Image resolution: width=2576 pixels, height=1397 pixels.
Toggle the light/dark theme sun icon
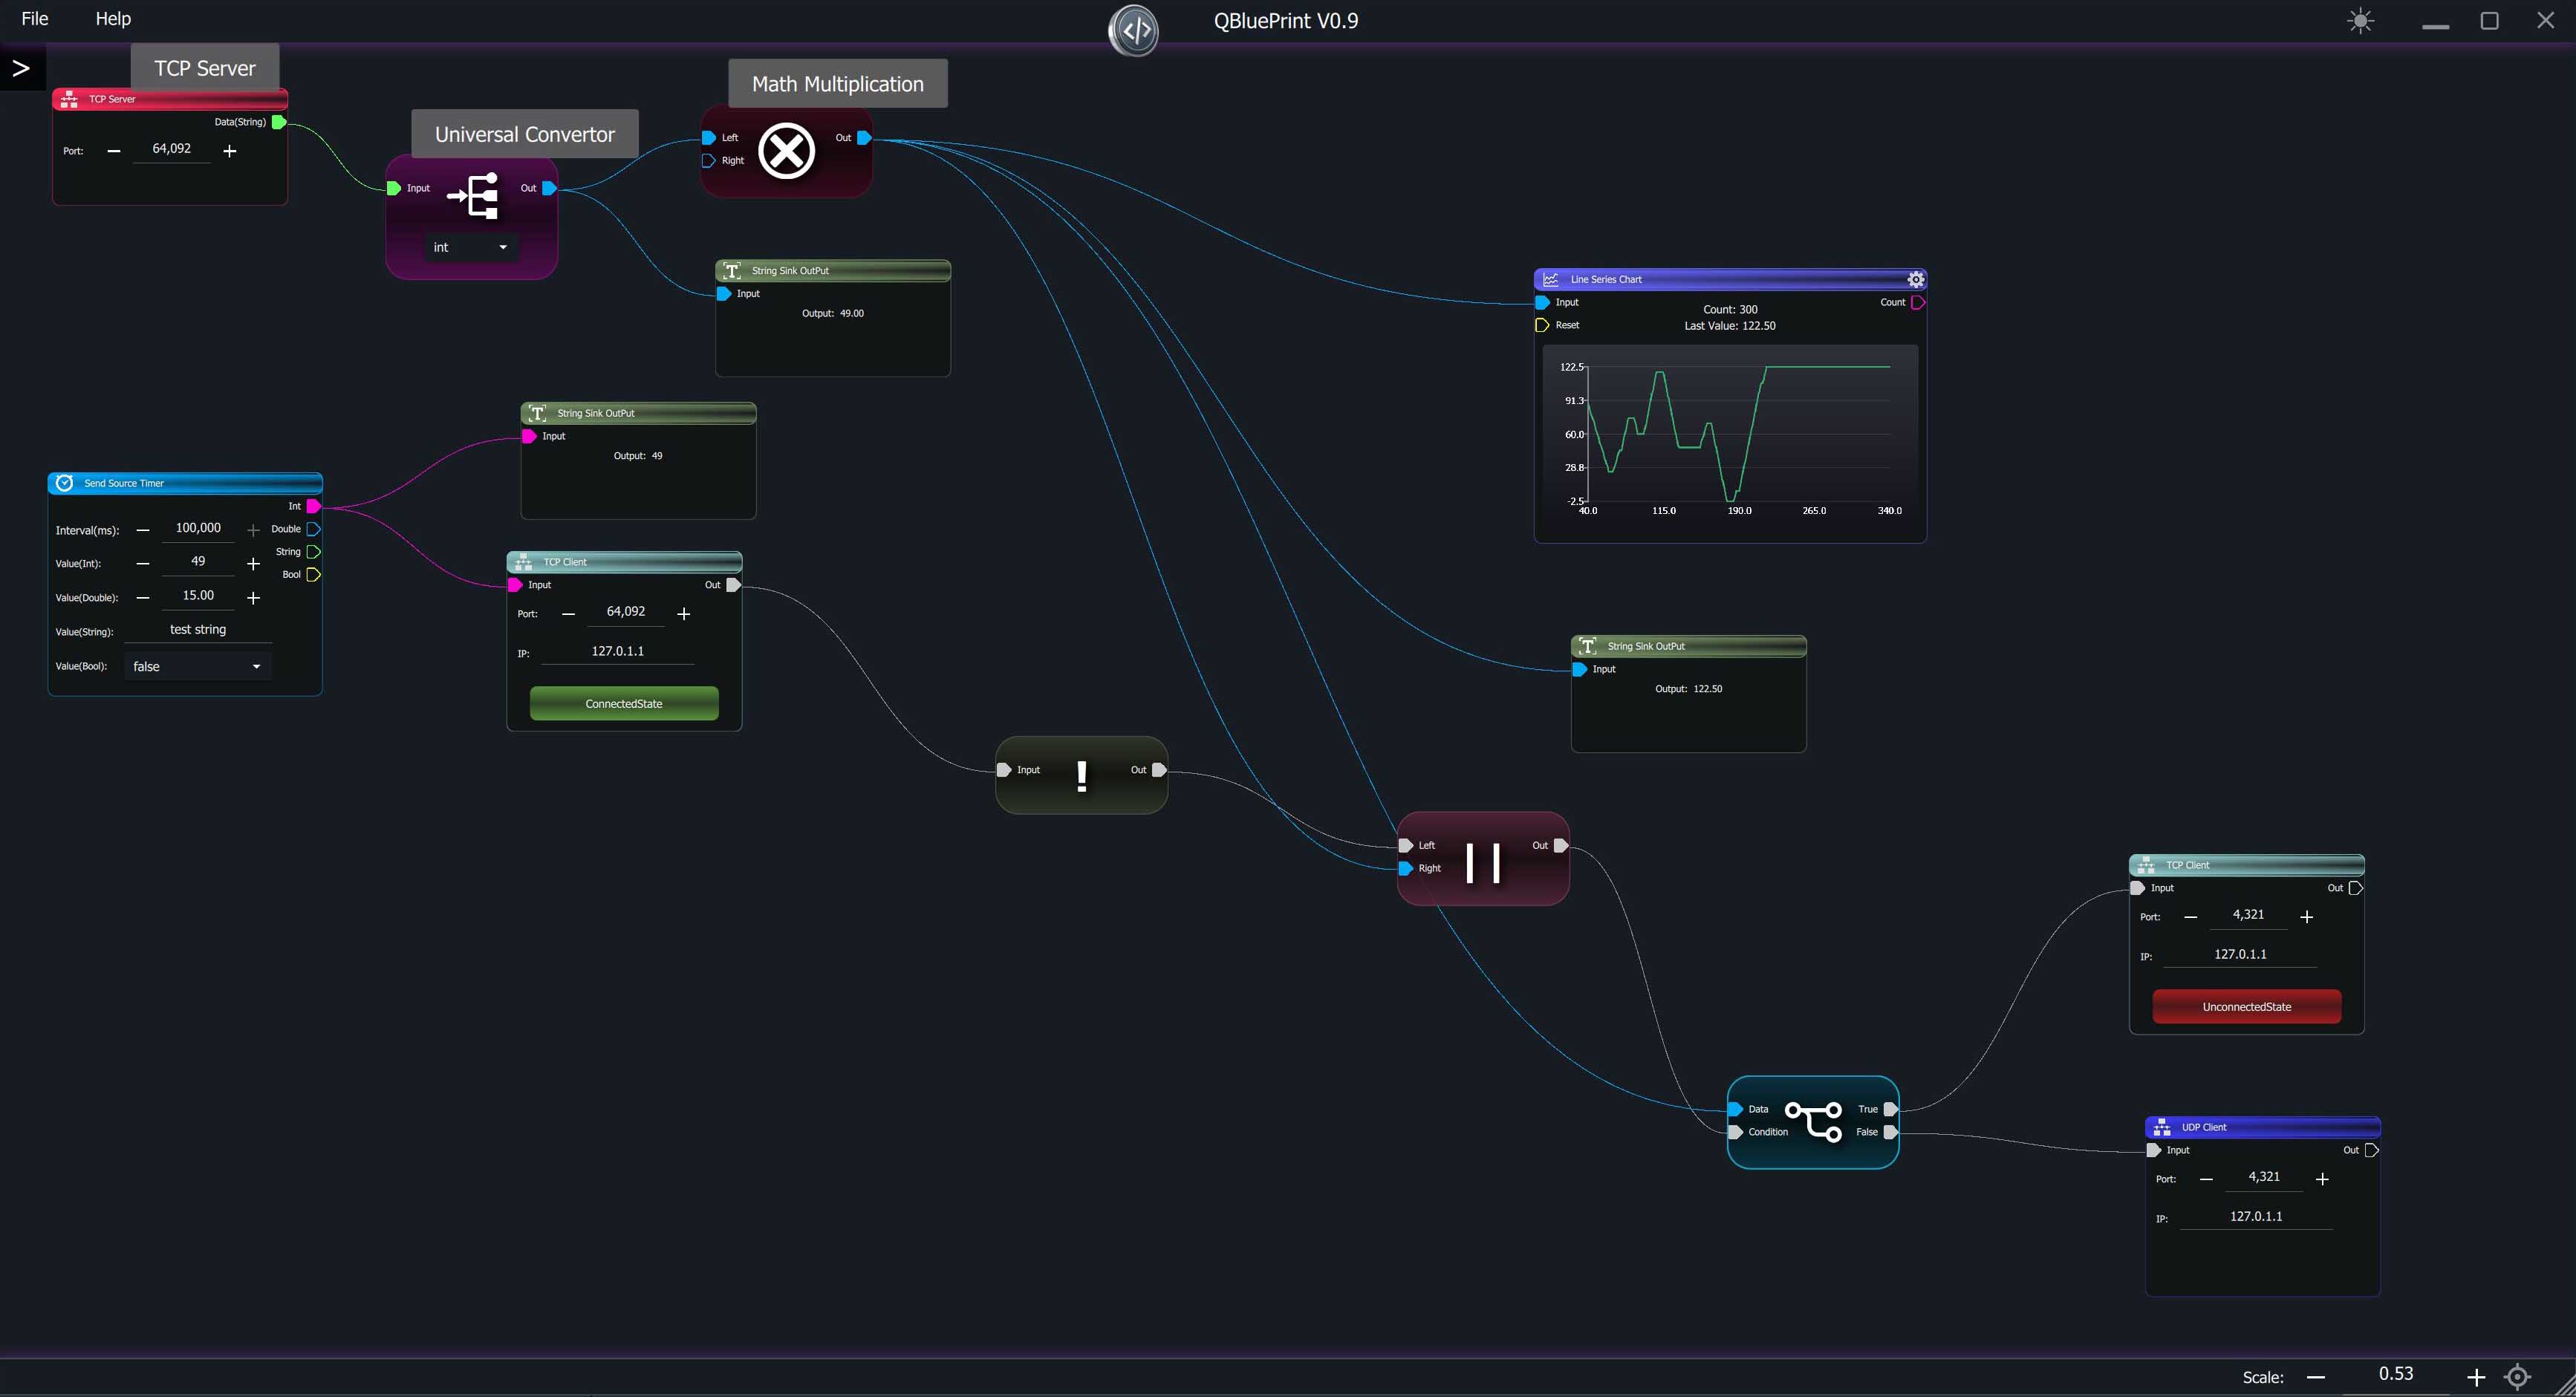pos(2360,21)
